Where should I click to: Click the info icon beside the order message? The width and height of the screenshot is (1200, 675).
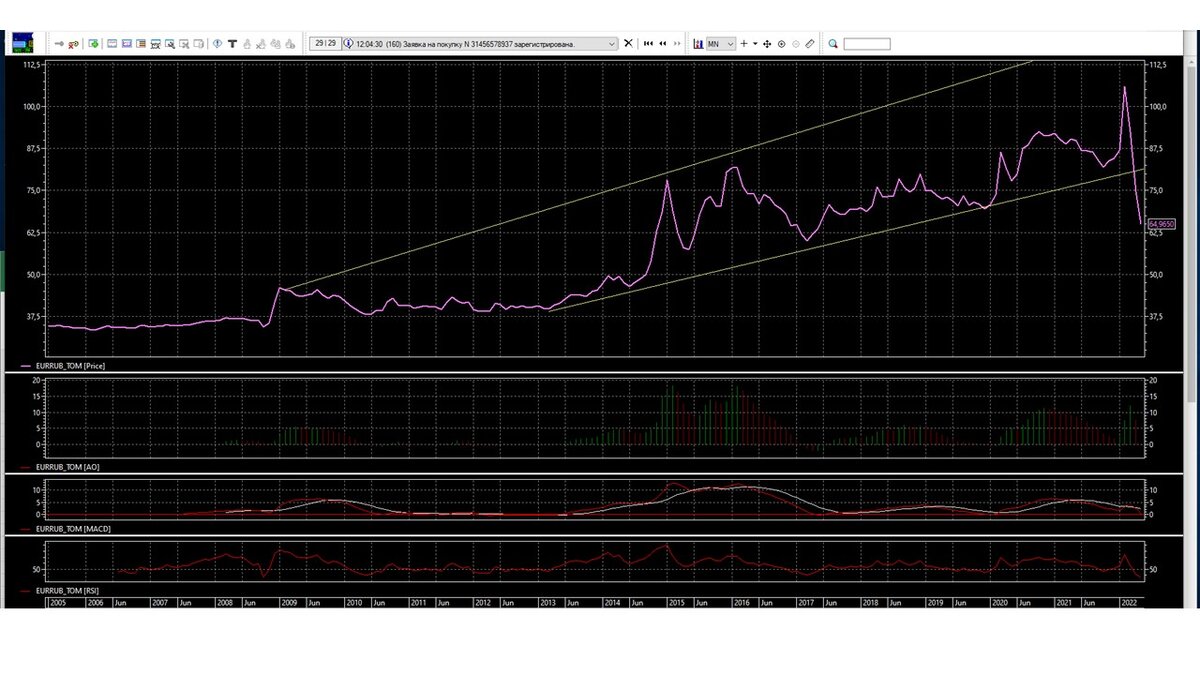pos(348,44)
